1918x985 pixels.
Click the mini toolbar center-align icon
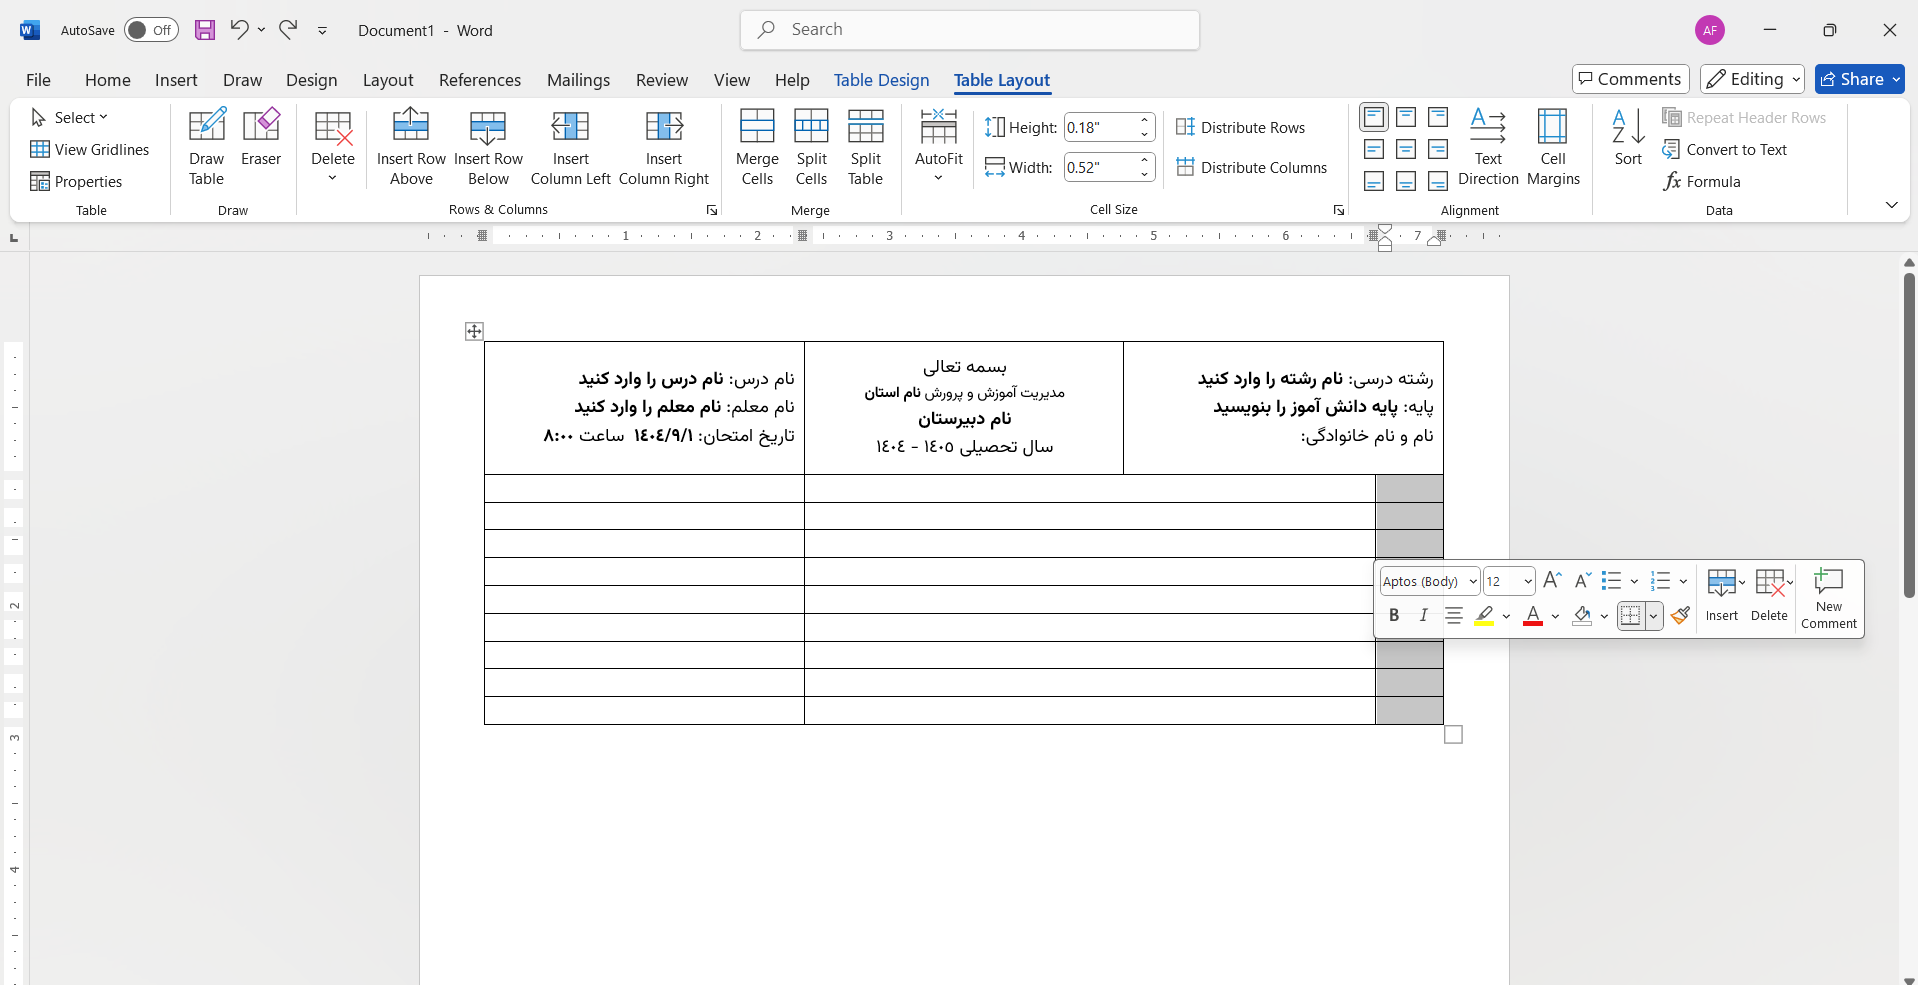(x=1454, y=615)
